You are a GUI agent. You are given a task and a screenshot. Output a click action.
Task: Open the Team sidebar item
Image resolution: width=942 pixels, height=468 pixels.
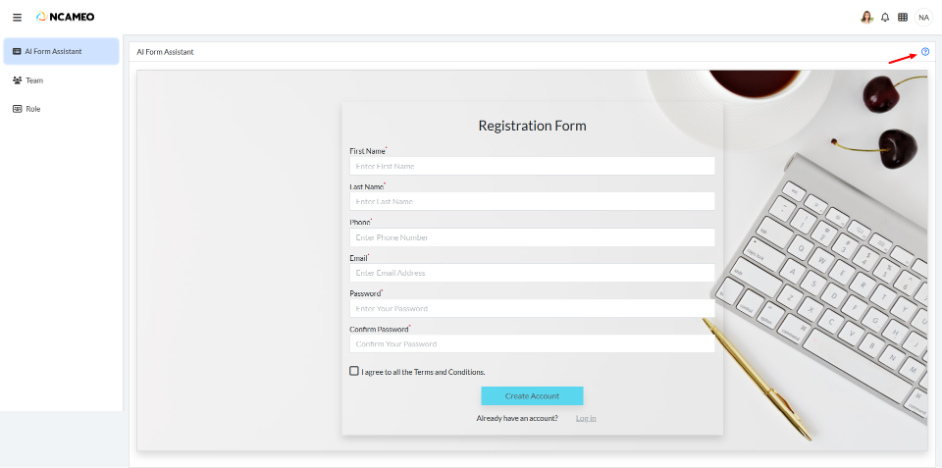34,80
